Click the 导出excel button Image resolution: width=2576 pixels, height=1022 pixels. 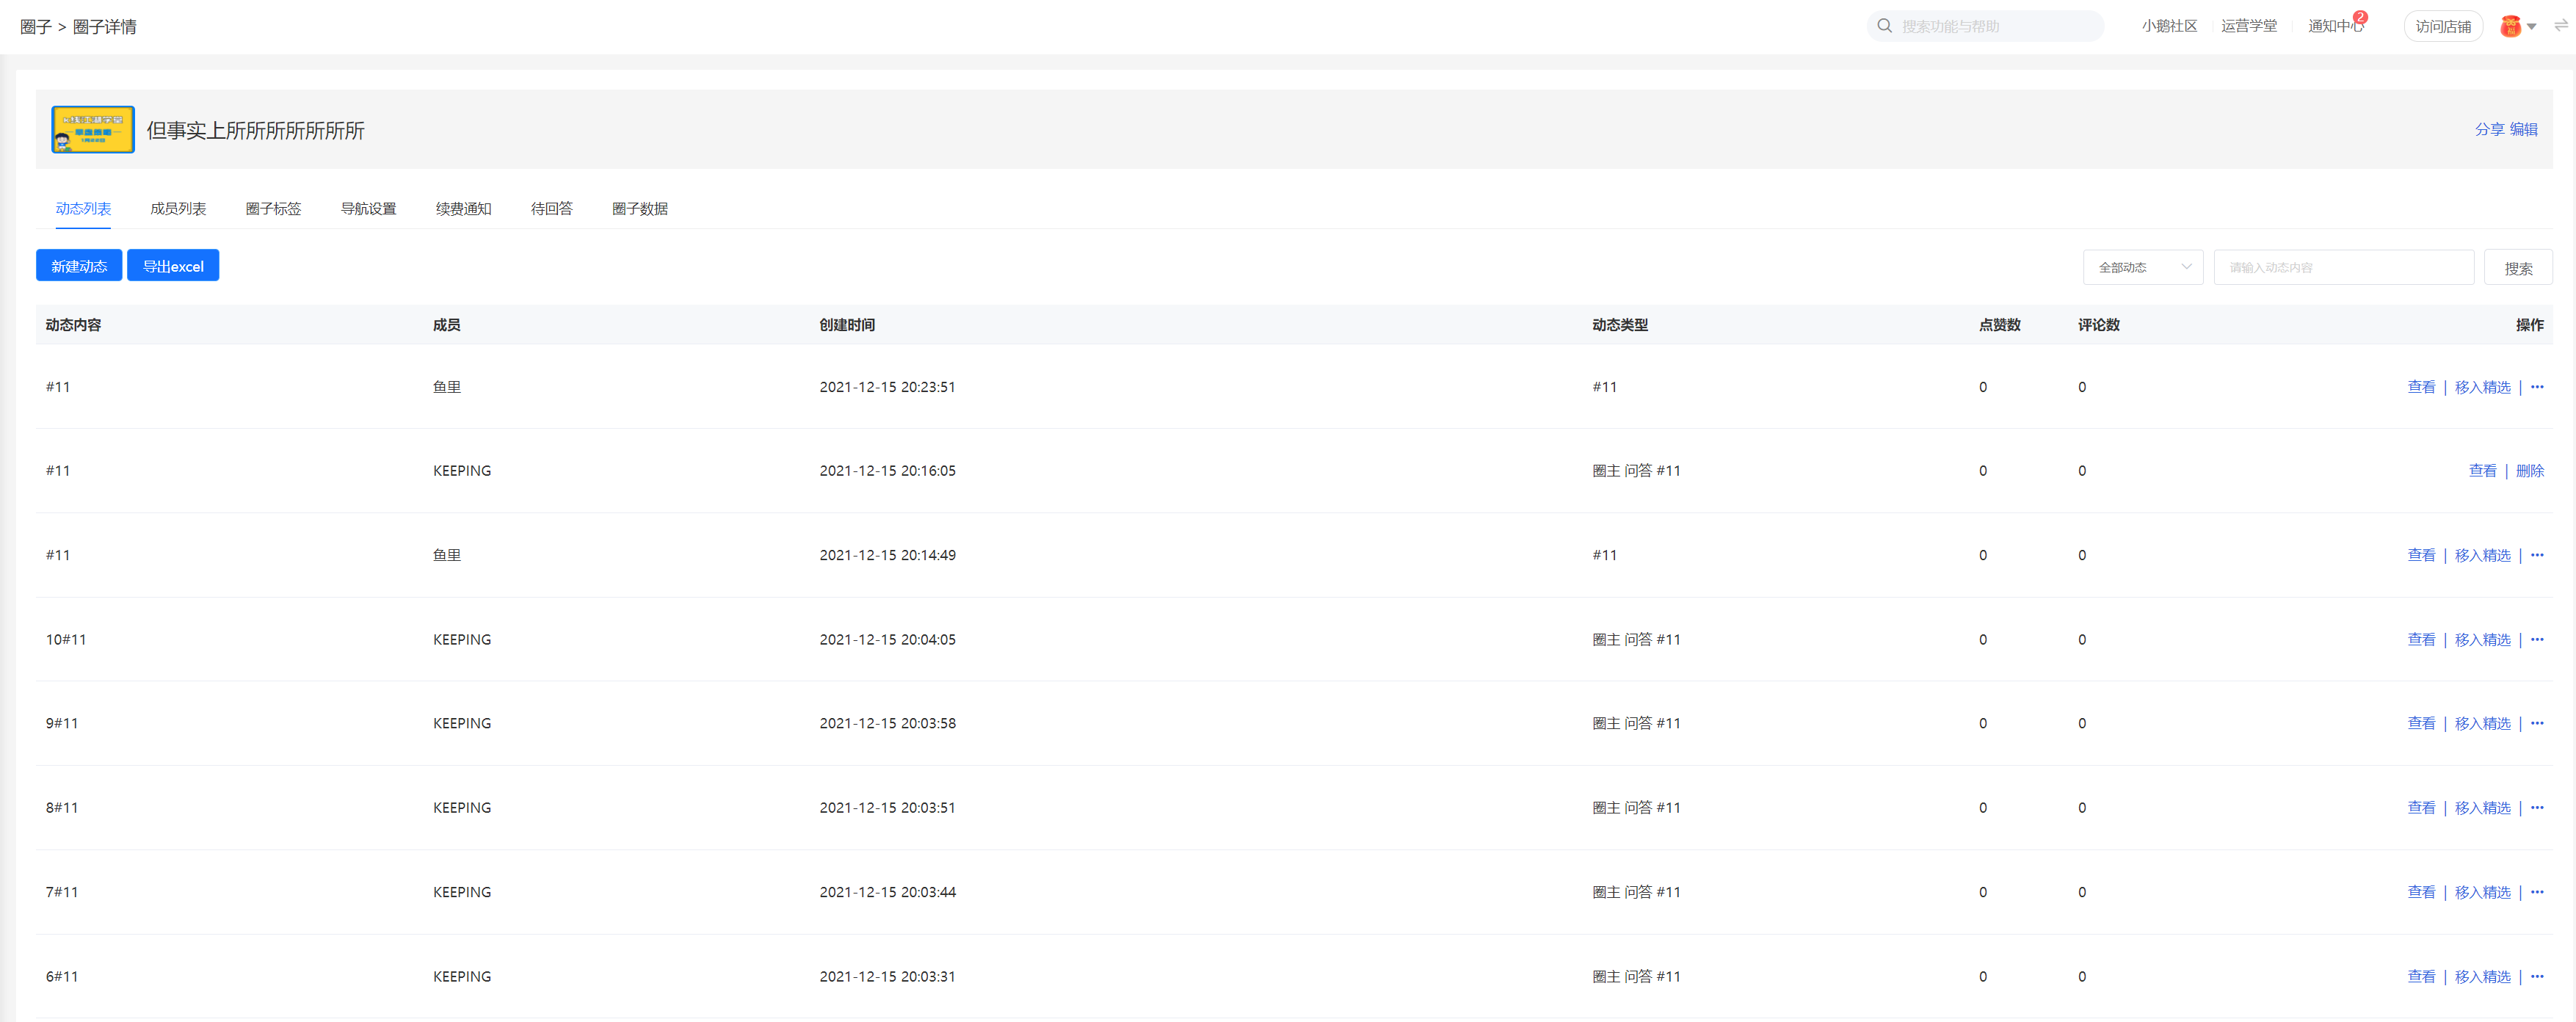coord(173,266)
